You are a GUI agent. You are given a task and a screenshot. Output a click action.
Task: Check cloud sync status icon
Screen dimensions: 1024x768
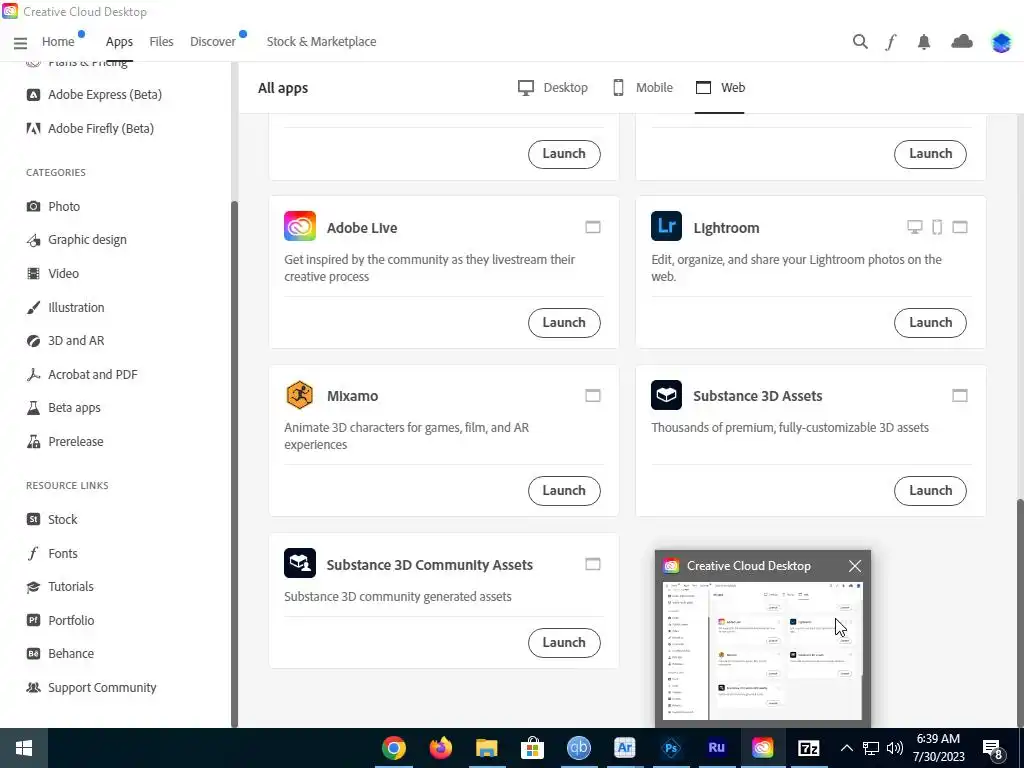pyautogui.click(x=961, y=42)
